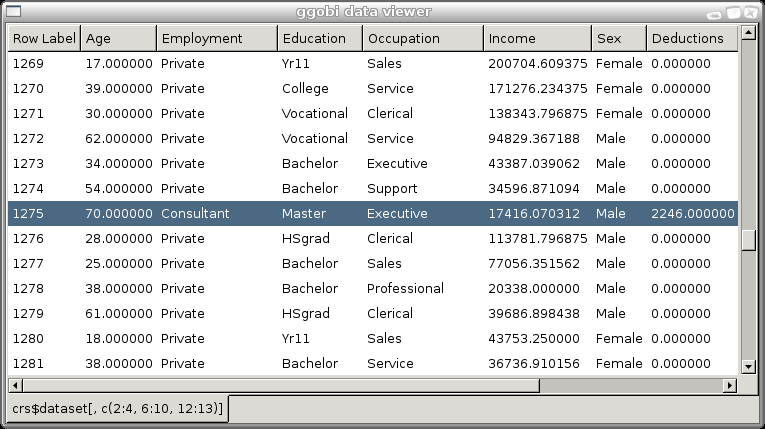This screenshot has height=429, width=765.
Task: Select the crs$dataset tab
Action: coord(117,409)
